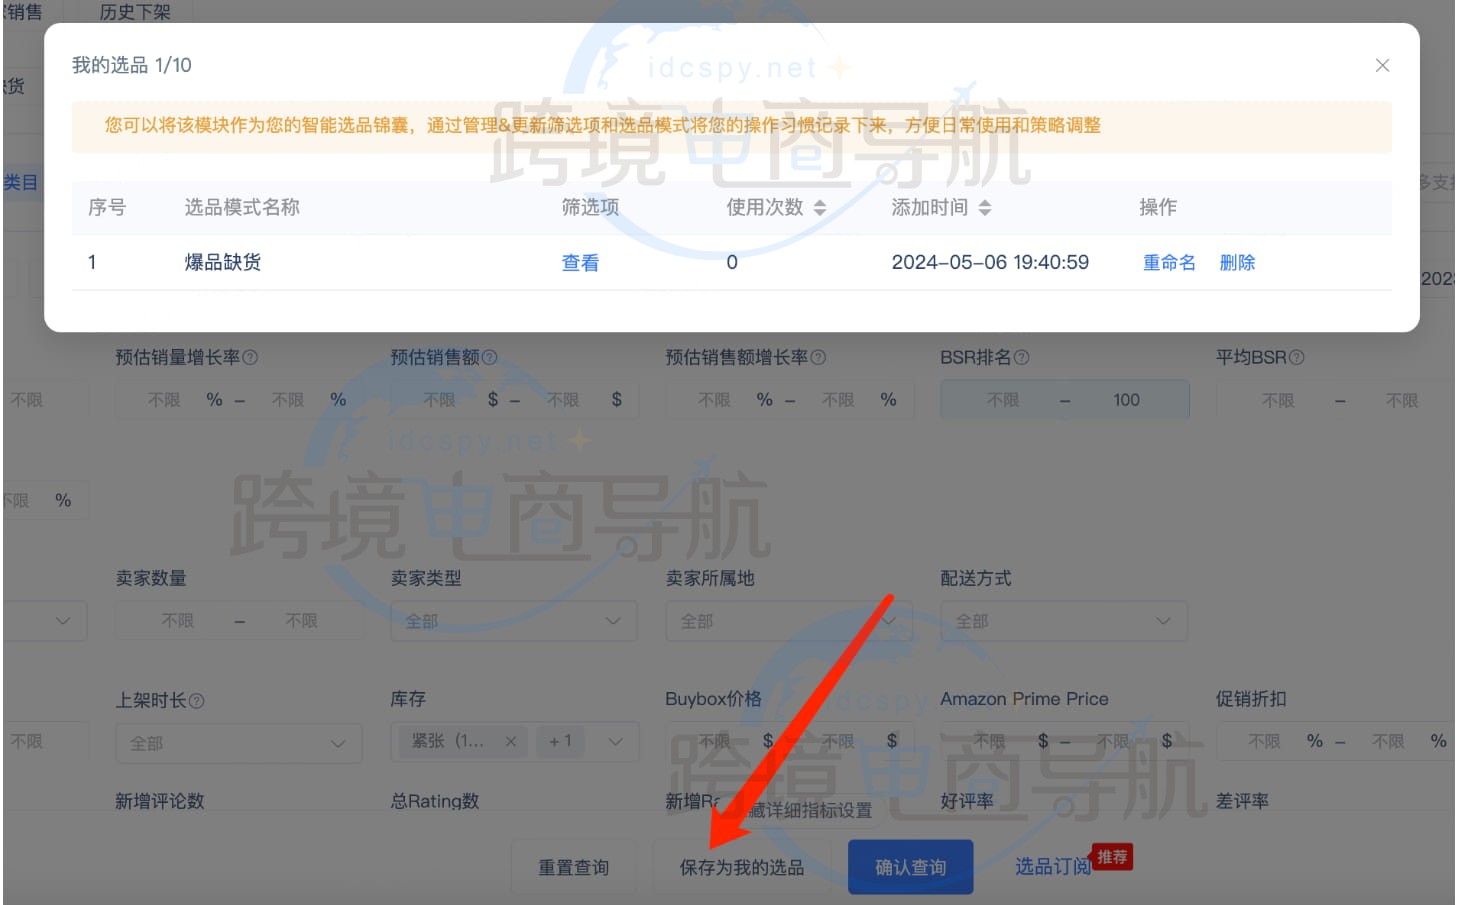Sort the table by 使用次数 column
The height and width of the screenshot is (905, 1460).
[820, 207]
